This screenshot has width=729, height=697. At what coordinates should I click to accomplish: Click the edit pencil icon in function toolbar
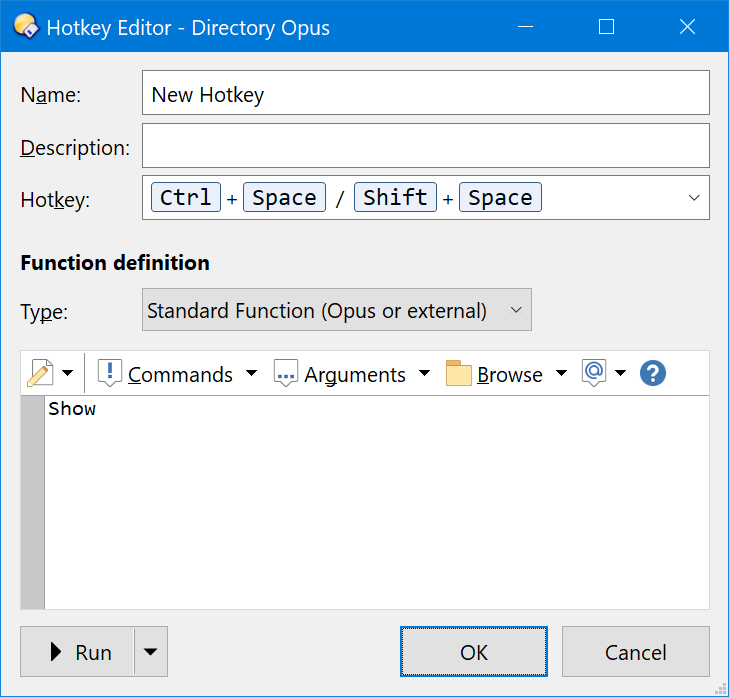coord(40,373)
